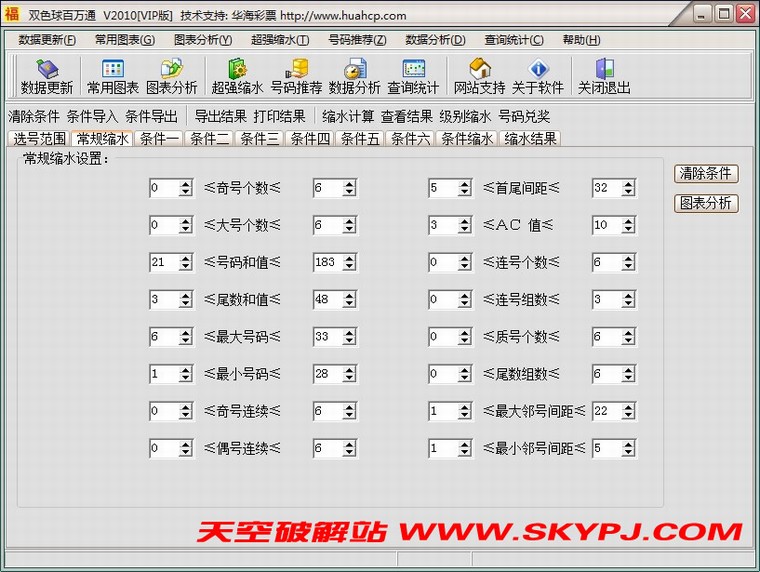
Task: Increase the 奇号个数 minimum spinner value
Action: [186, 184]
